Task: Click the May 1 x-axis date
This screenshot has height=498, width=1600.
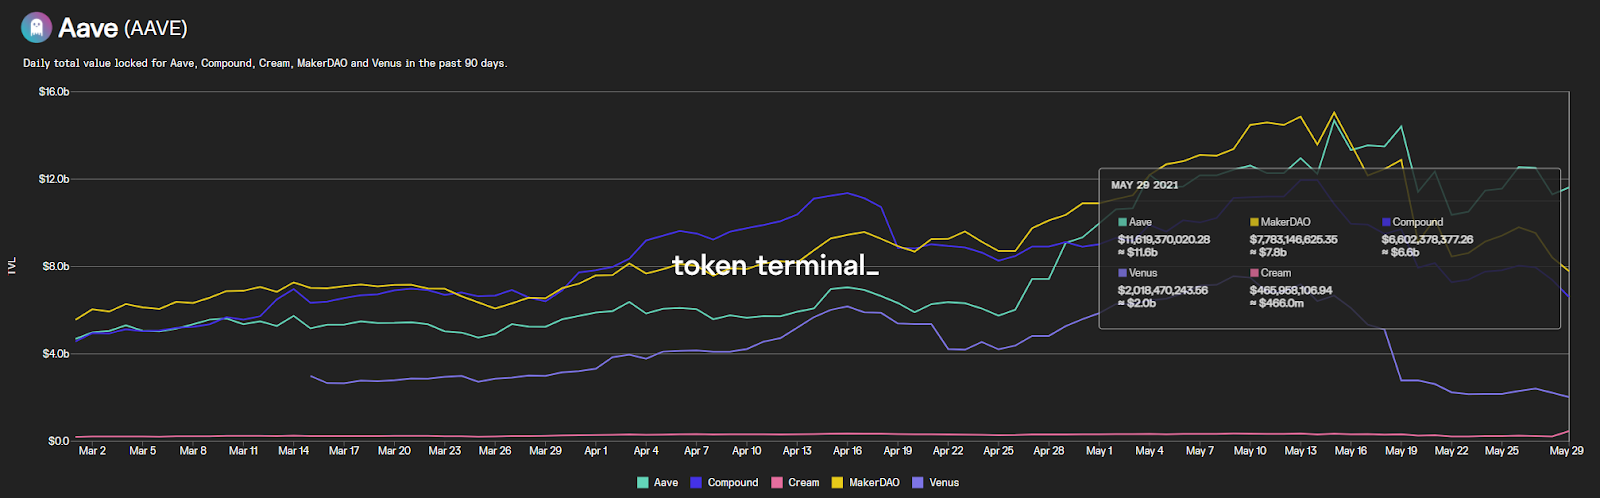Action: tap(1099, 451)
